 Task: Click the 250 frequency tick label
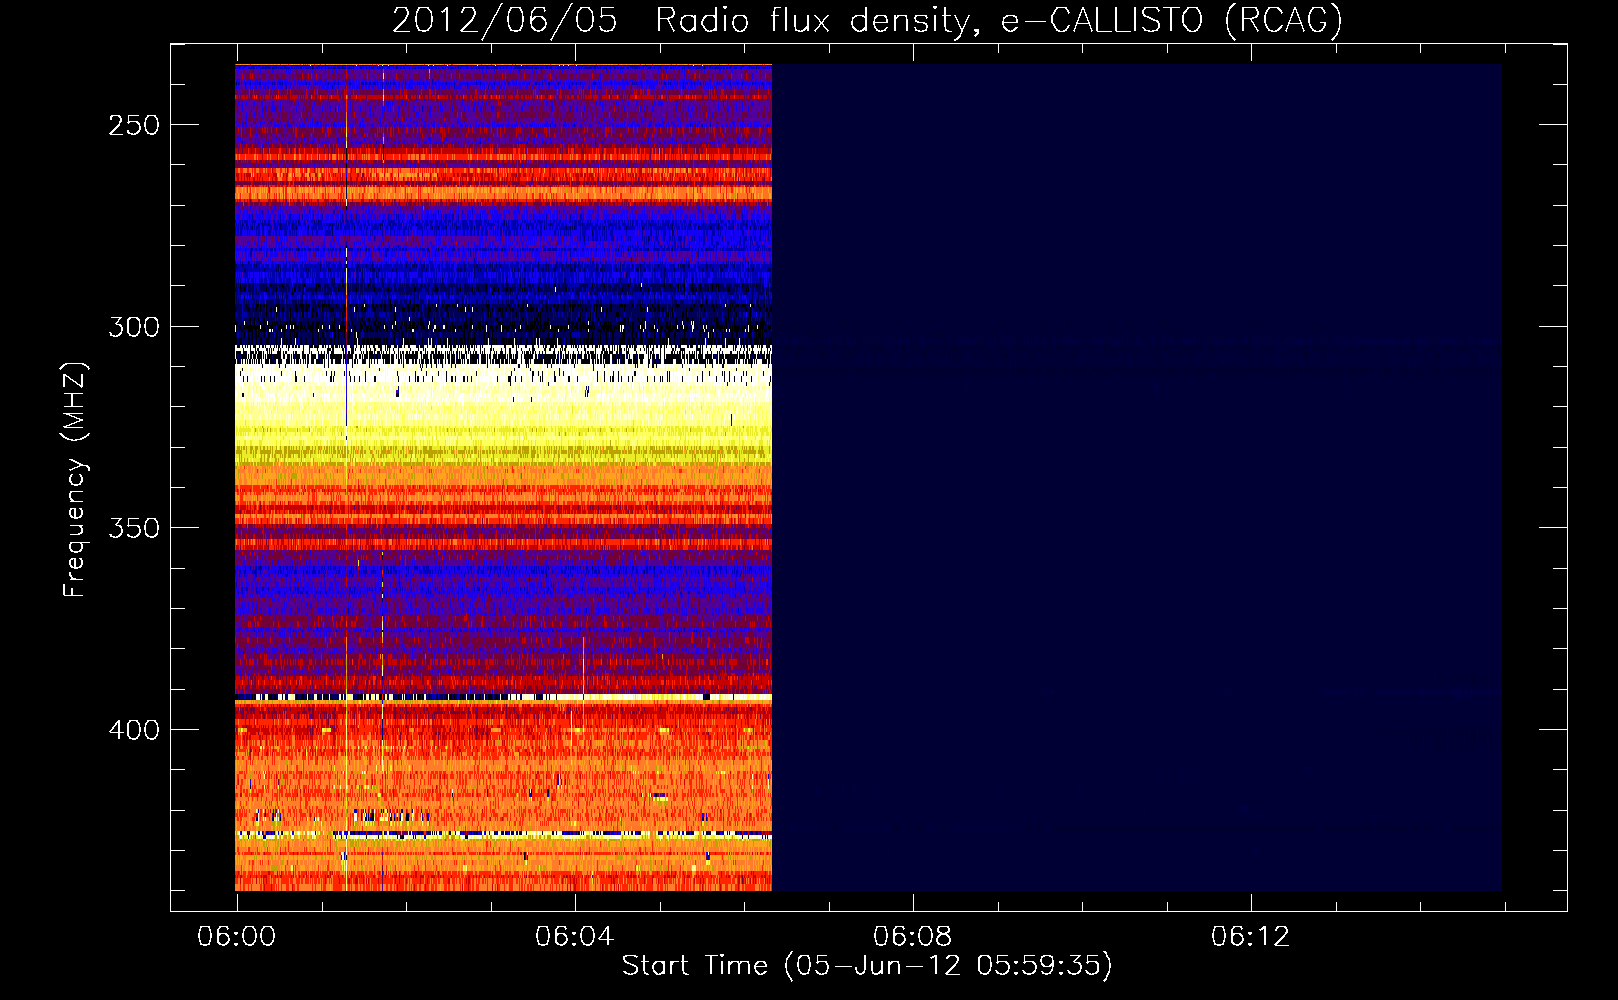click(x=134, y=125)
